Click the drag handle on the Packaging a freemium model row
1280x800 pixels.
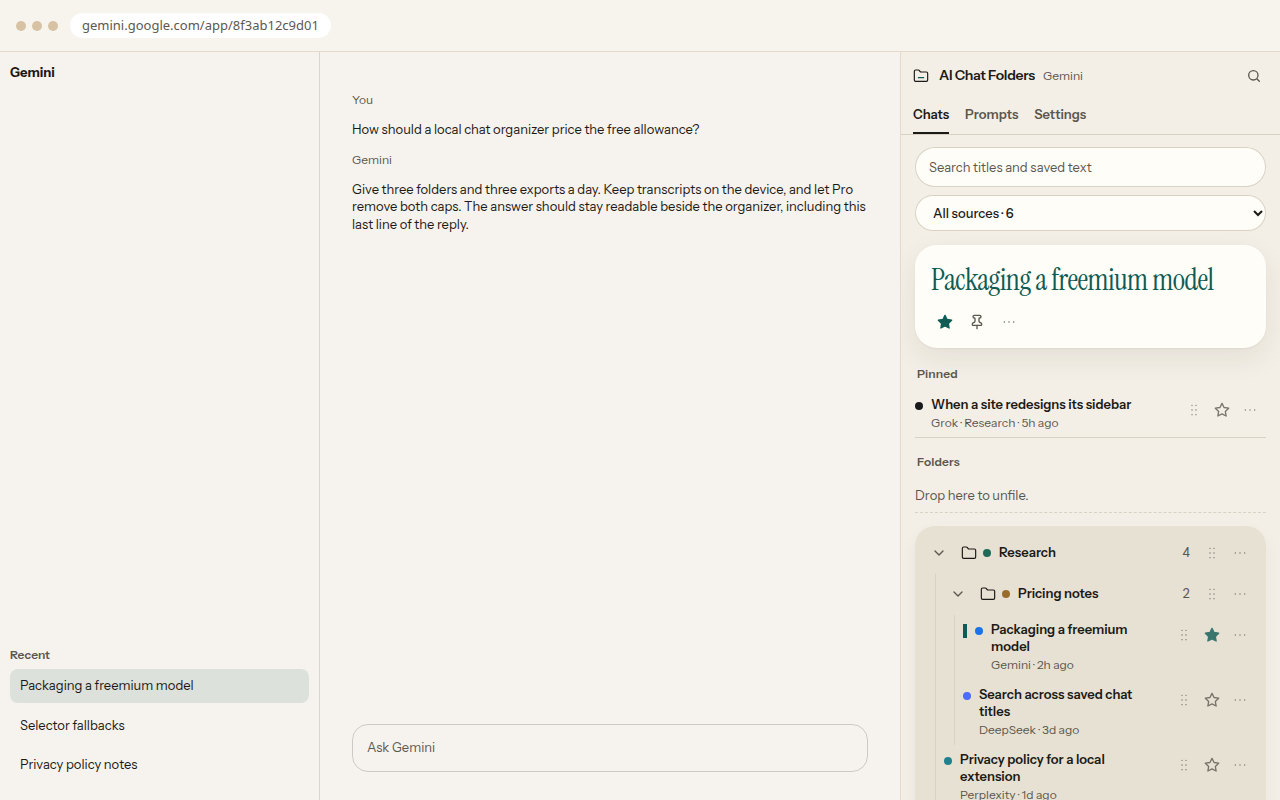coord(1184,635)
